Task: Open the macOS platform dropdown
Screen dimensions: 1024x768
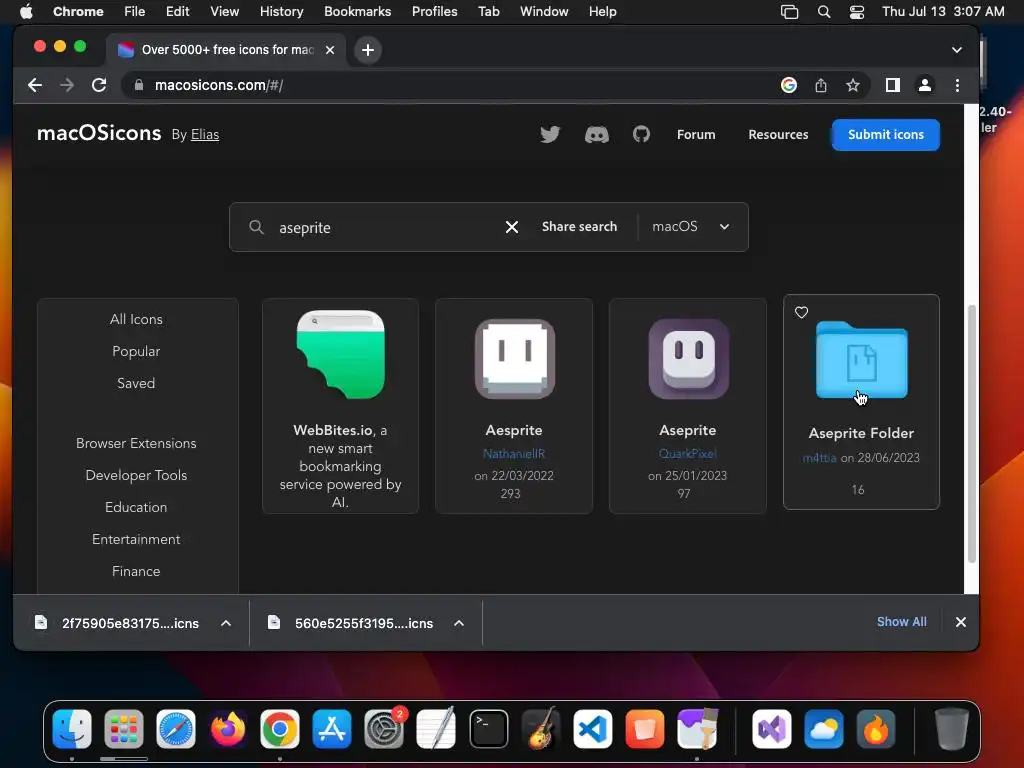Action: click(691, 227)
